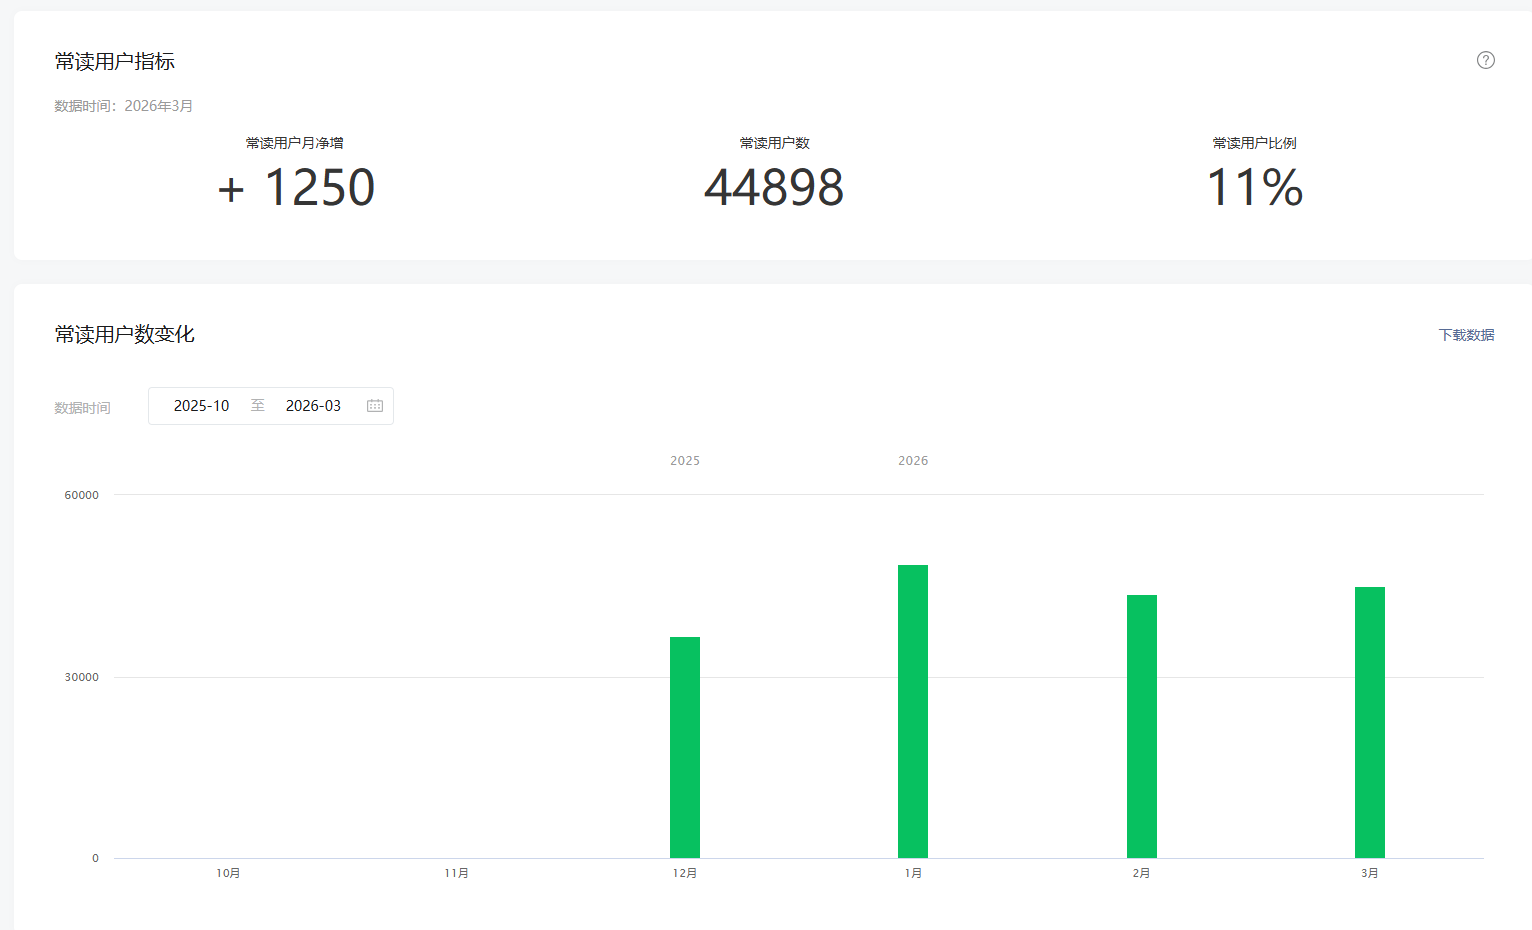Click the 11% 常读用户比例 figure
The width and height of the screenshot is (1532, 930).
pos(1254,188)
